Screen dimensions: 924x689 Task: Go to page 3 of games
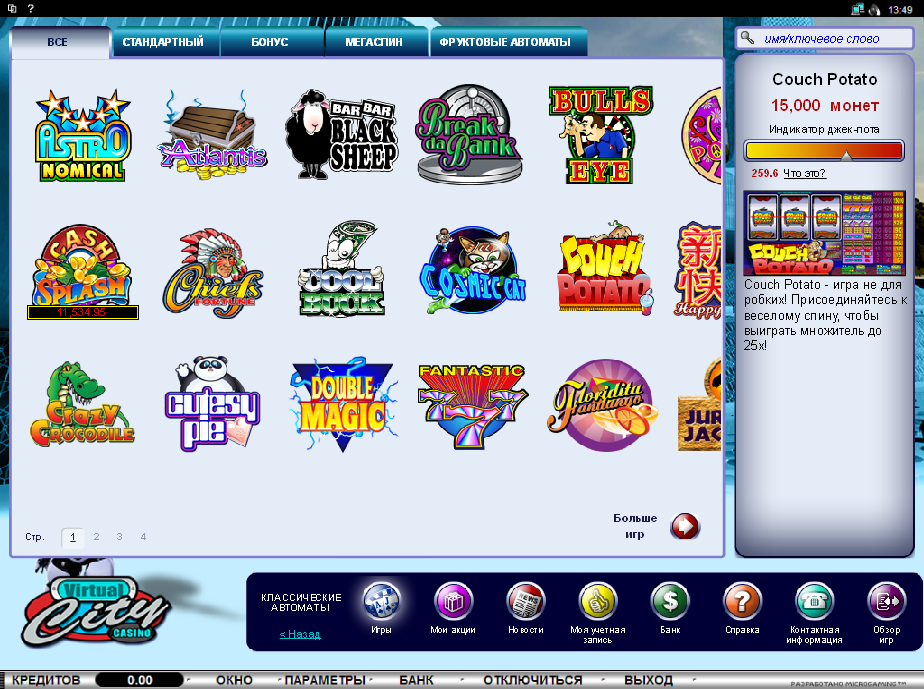point(120,536)
